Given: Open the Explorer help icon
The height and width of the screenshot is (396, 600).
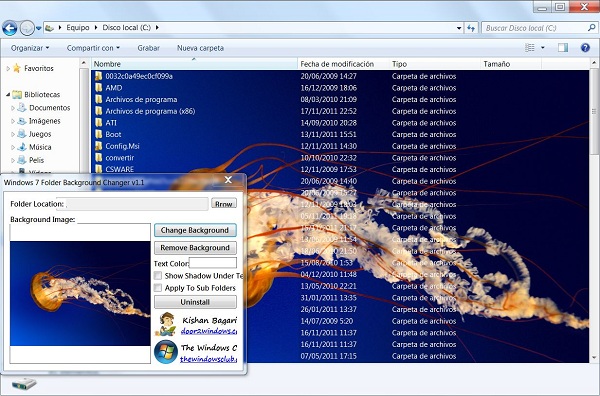Looking at the screenshot, I should 585,47.
